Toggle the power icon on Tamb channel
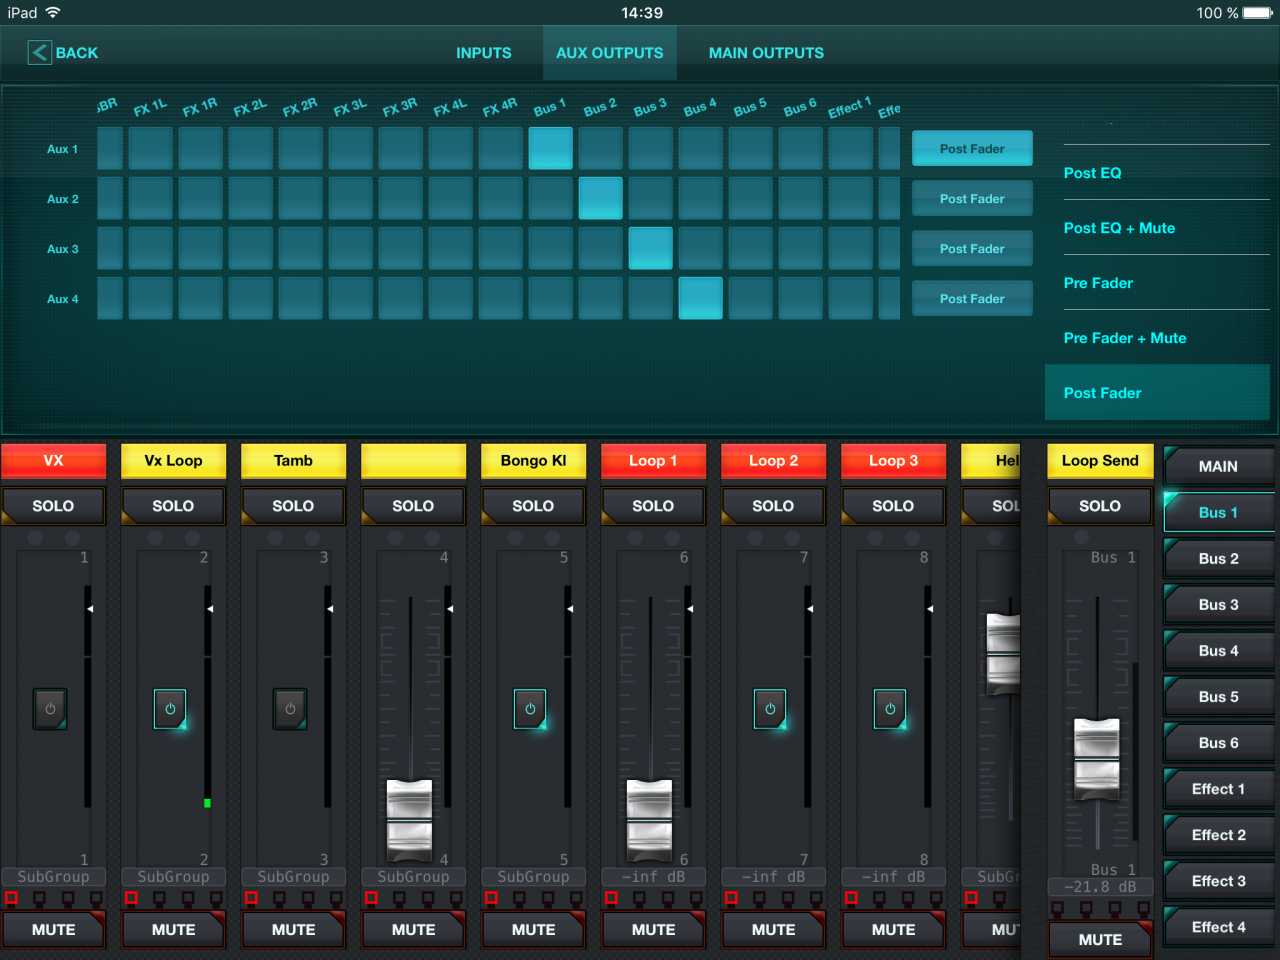 coord(290,709)
